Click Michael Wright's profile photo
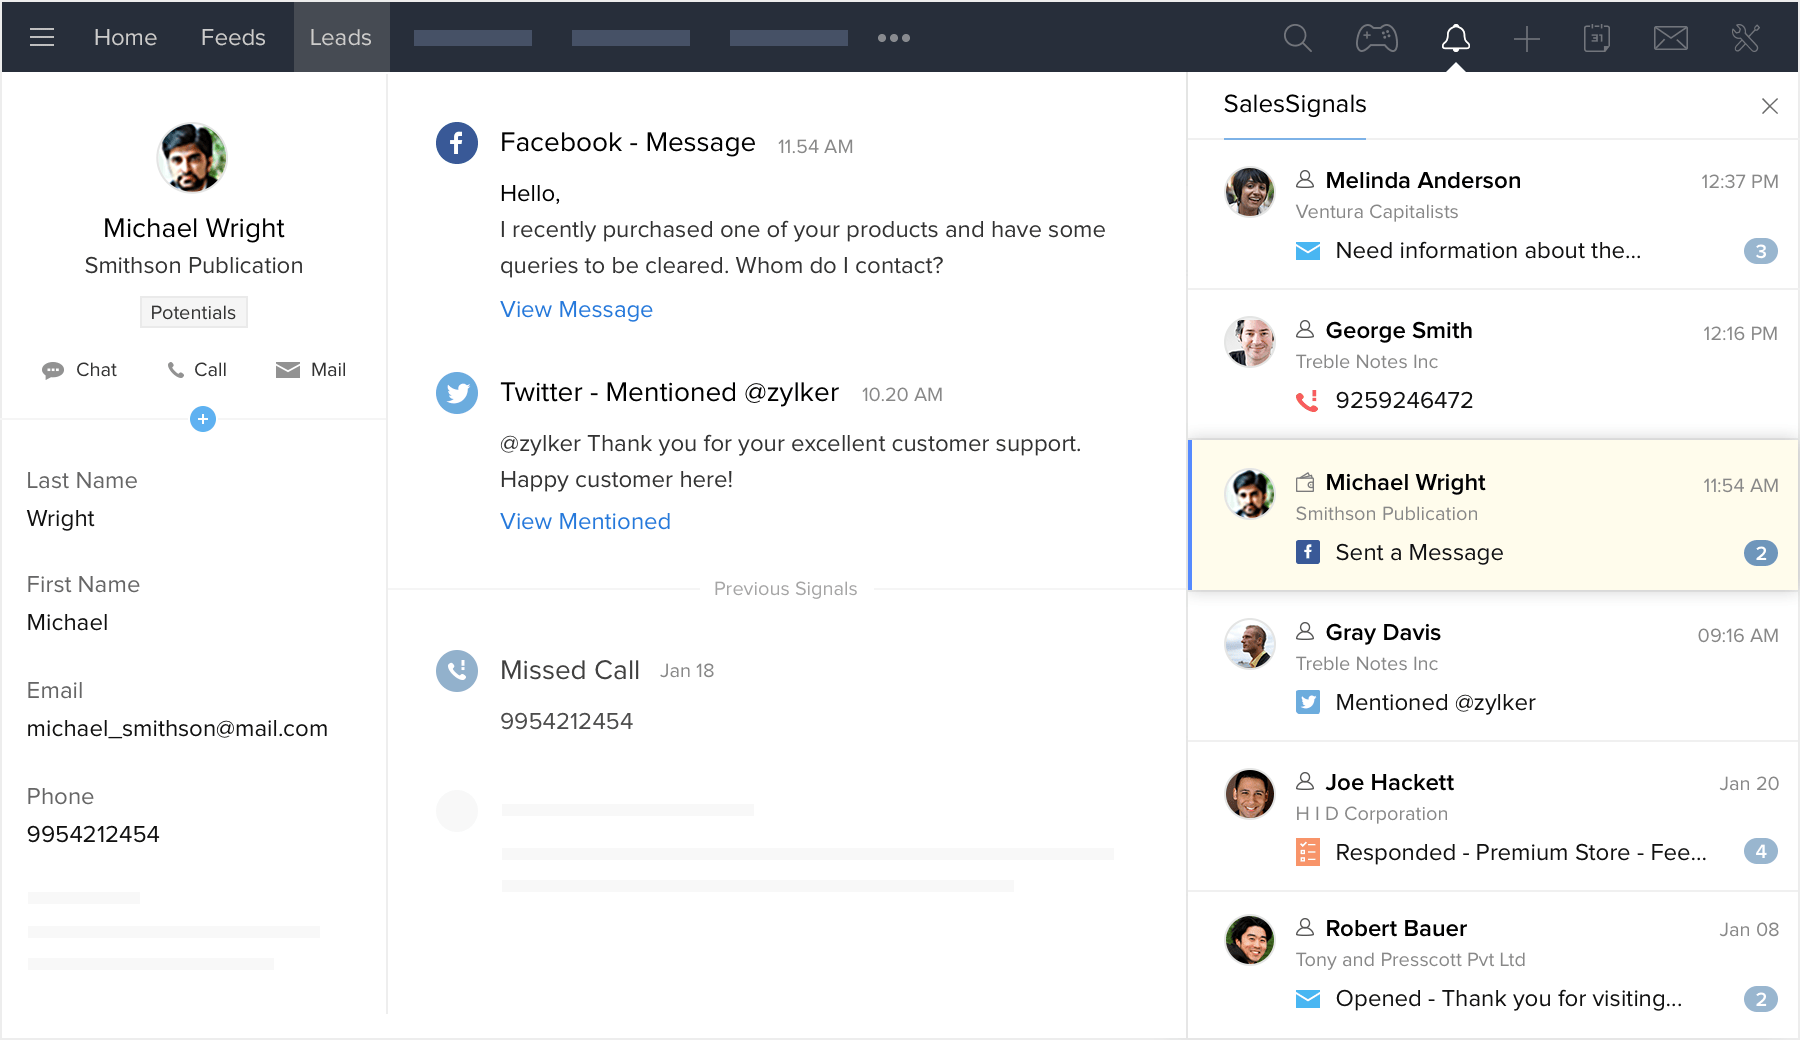 click(192, 158)
